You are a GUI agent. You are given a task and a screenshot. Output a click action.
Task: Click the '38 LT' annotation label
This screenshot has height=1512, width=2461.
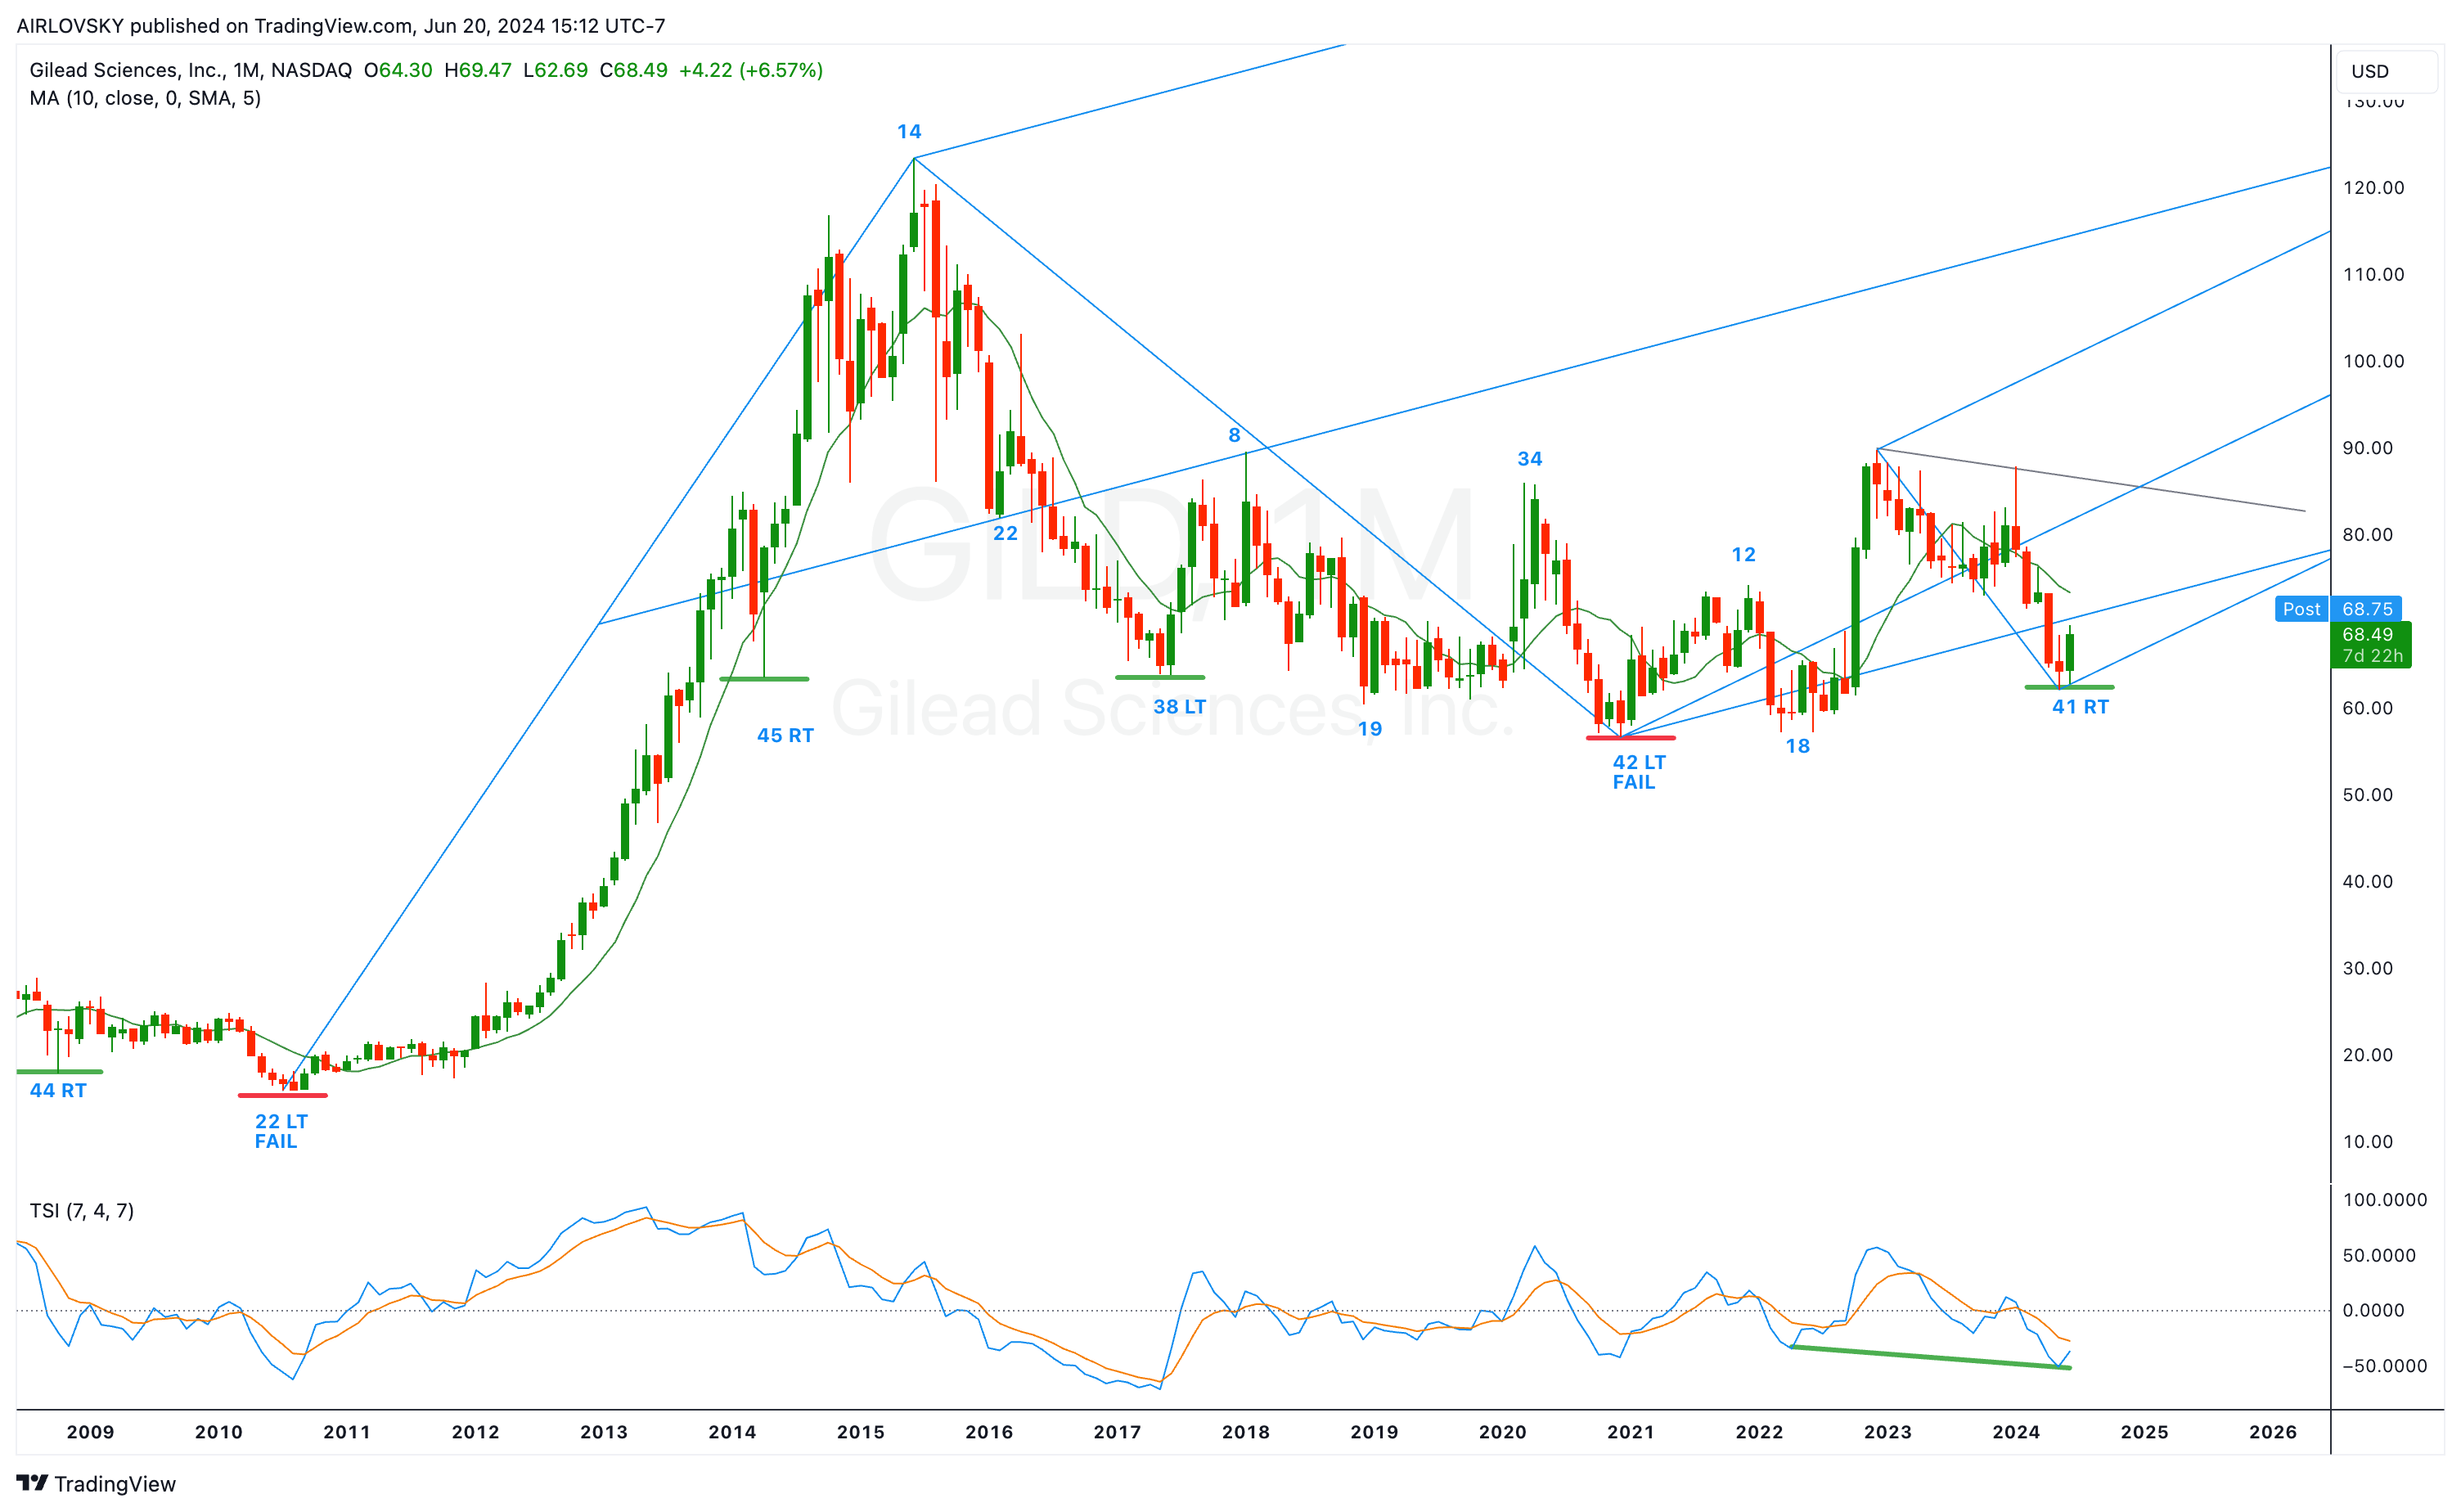tap(1179, 707)
